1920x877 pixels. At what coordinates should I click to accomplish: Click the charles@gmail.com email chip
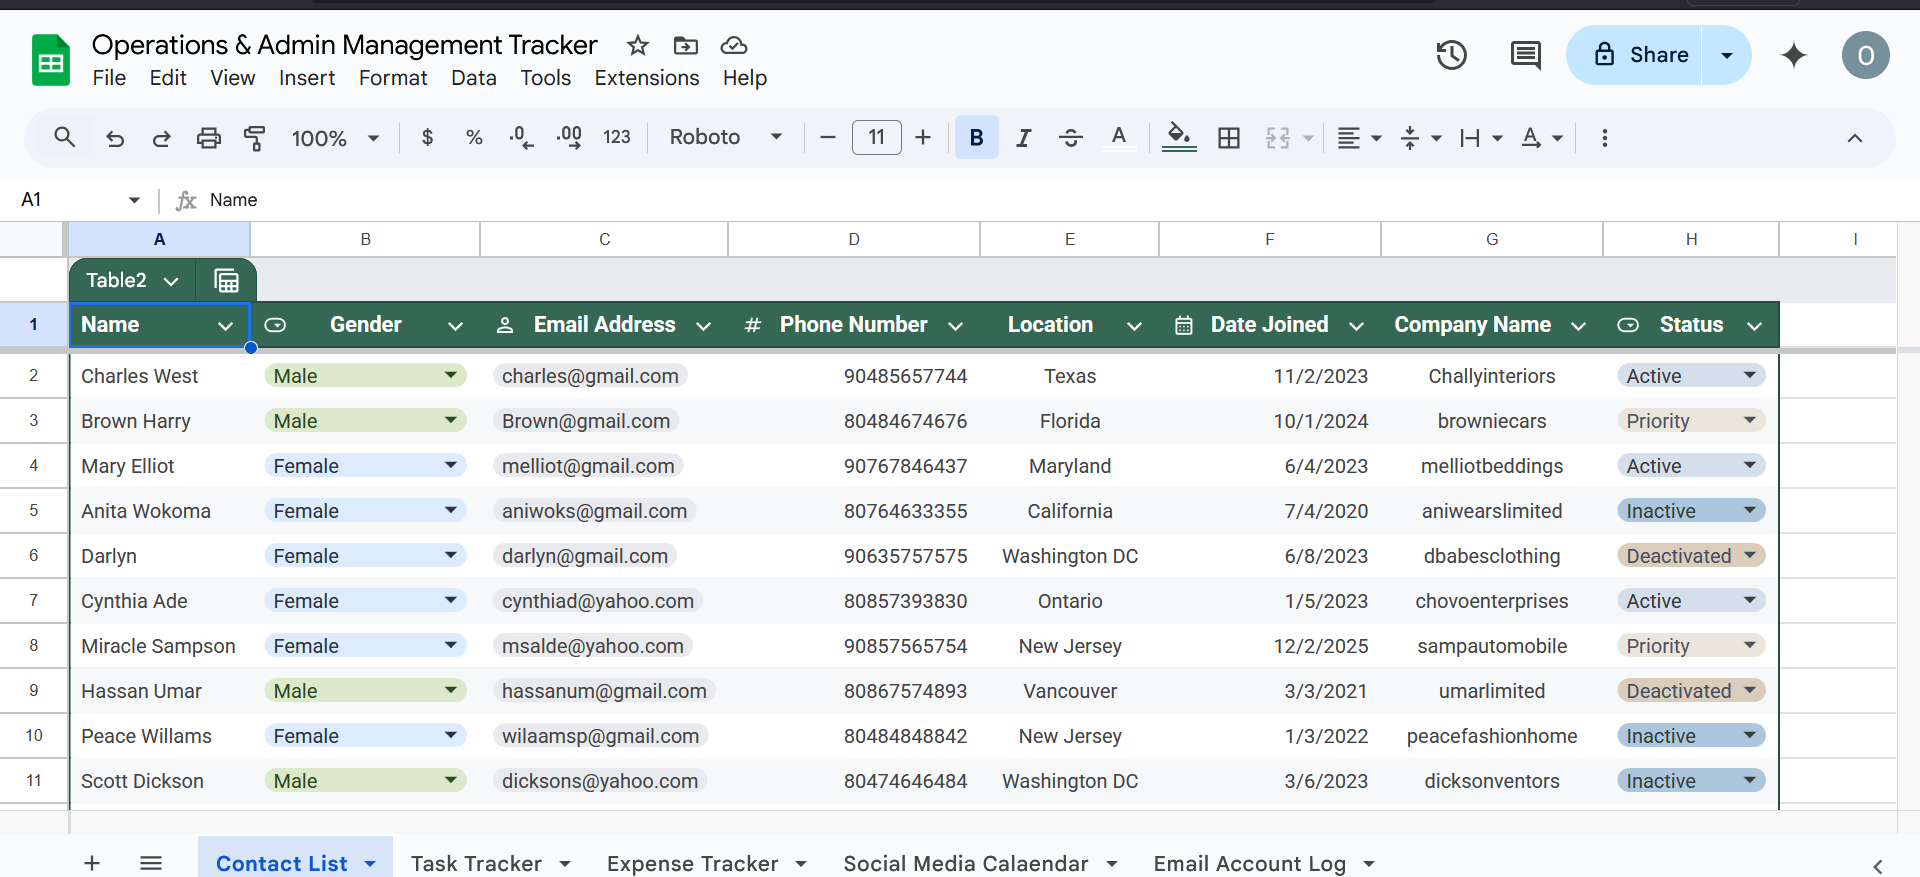coord(590,376)
